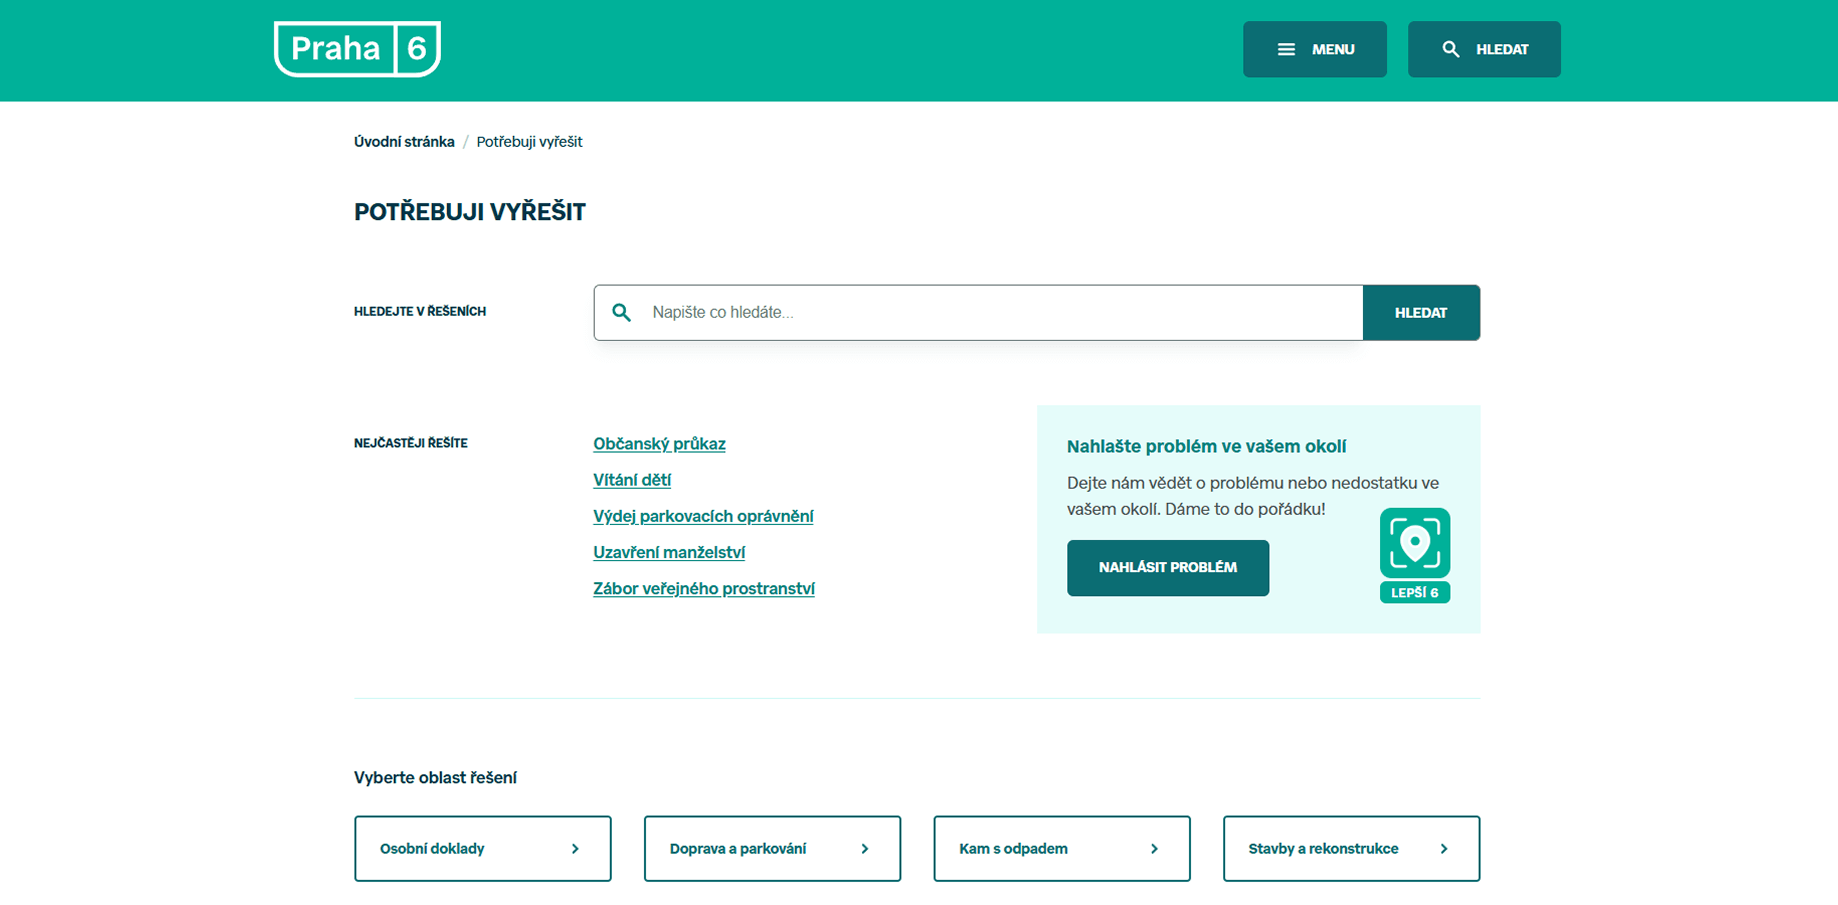This screenshot has width=1838, height=905.
Task: Click the magnifier icon in header HLEDAT
Action: (1450, 50)
